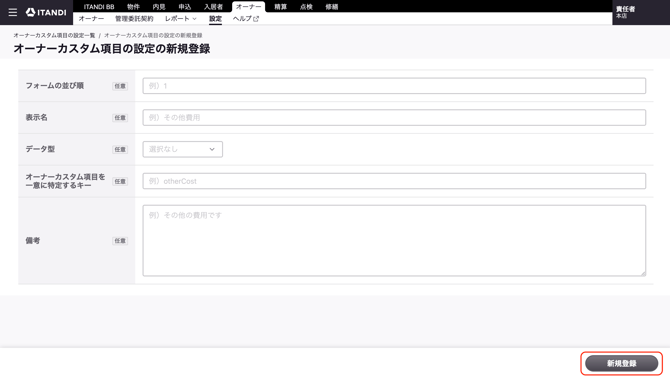Open the データ型 dropdown
The image size is (670, 378).
tap(182, 149)
